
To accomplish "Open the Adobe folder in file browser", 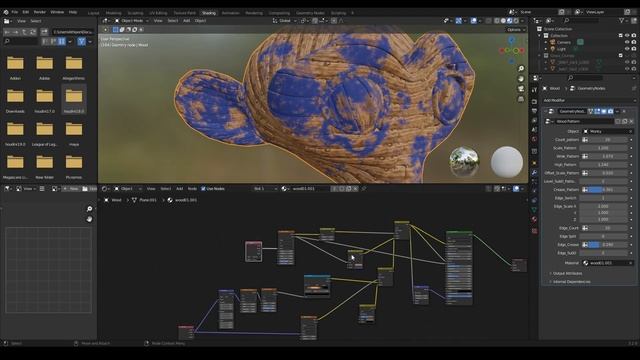I will point(44,68).
